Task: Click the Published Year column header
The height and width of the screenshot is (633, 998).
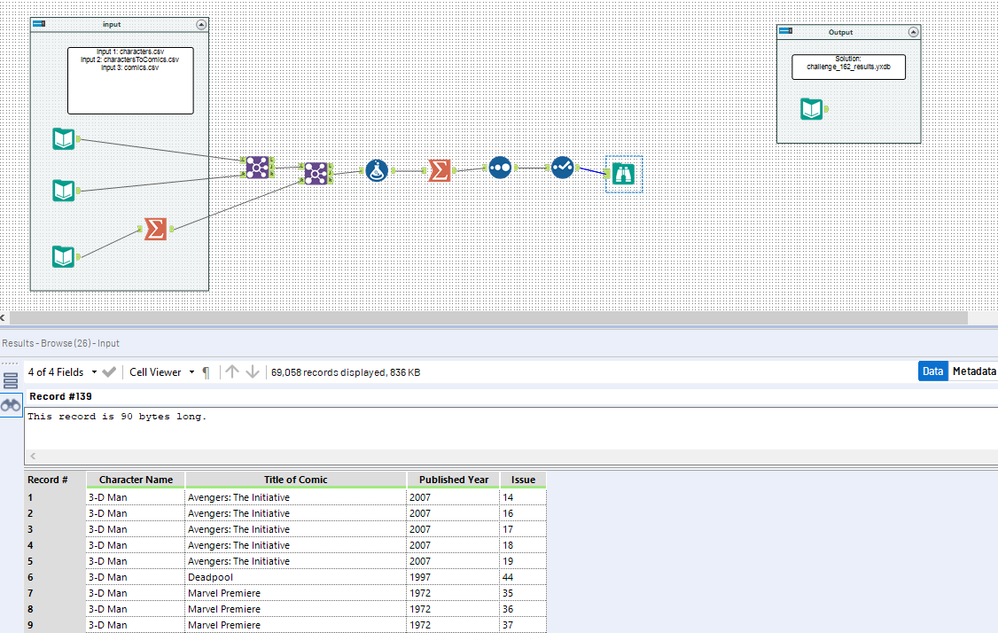Action: [453, 480]
